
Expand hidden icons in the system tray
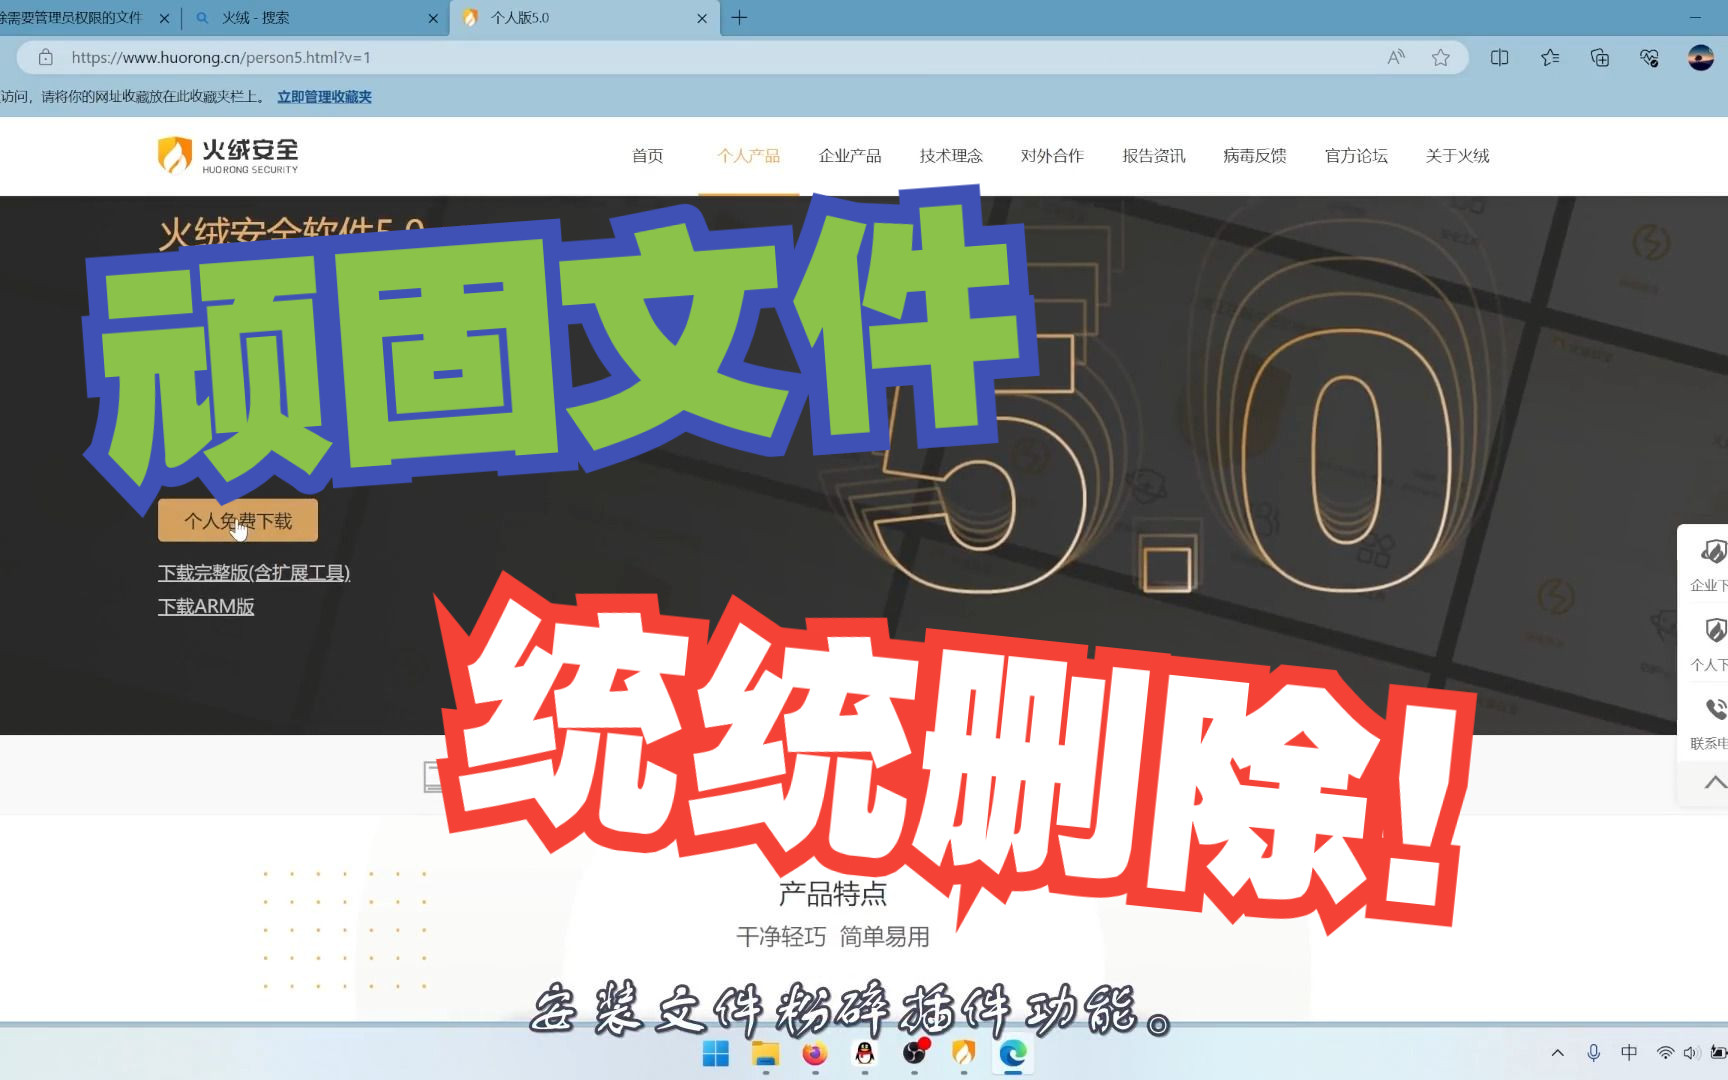pos(1558,1053)
